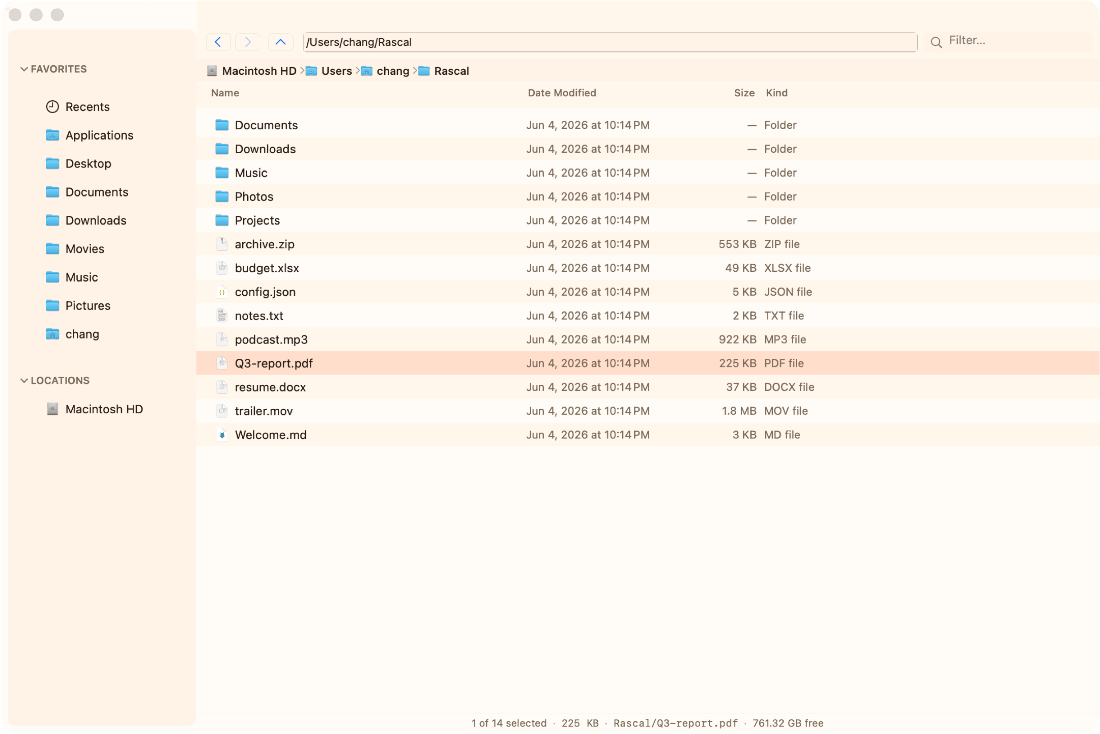Image resolution: width=1100 pixels, height=734 pixels.
Task: Click the Pictures folder icon in sidebar
Action: (53, 305)
